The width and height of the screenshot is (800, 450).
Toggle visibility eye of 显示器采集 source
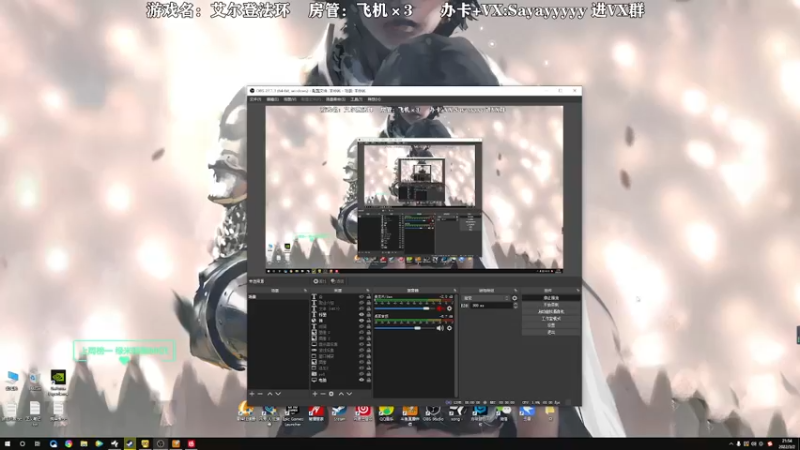[362, 344]
